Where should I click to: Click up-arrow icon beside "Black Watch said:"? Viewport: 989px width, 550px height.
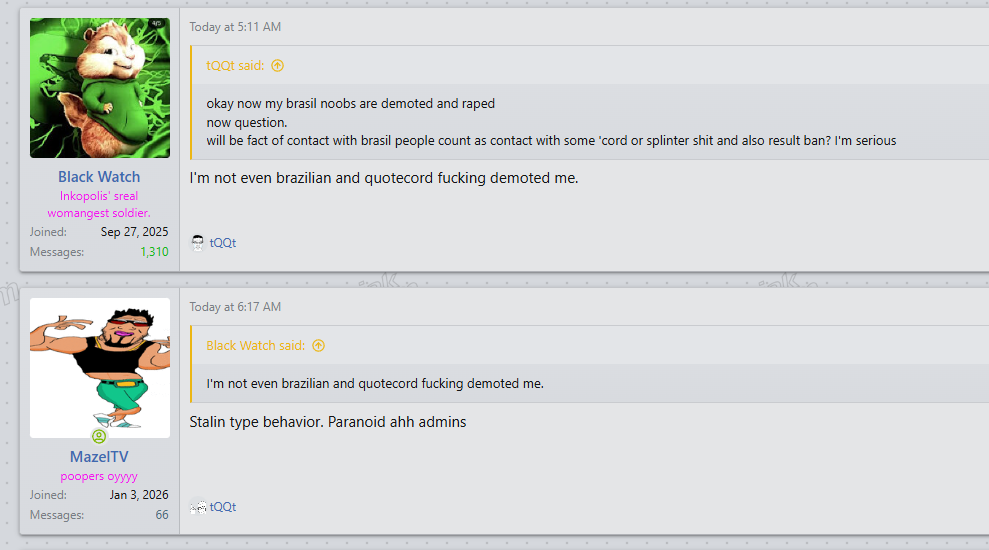coord(318,346)
